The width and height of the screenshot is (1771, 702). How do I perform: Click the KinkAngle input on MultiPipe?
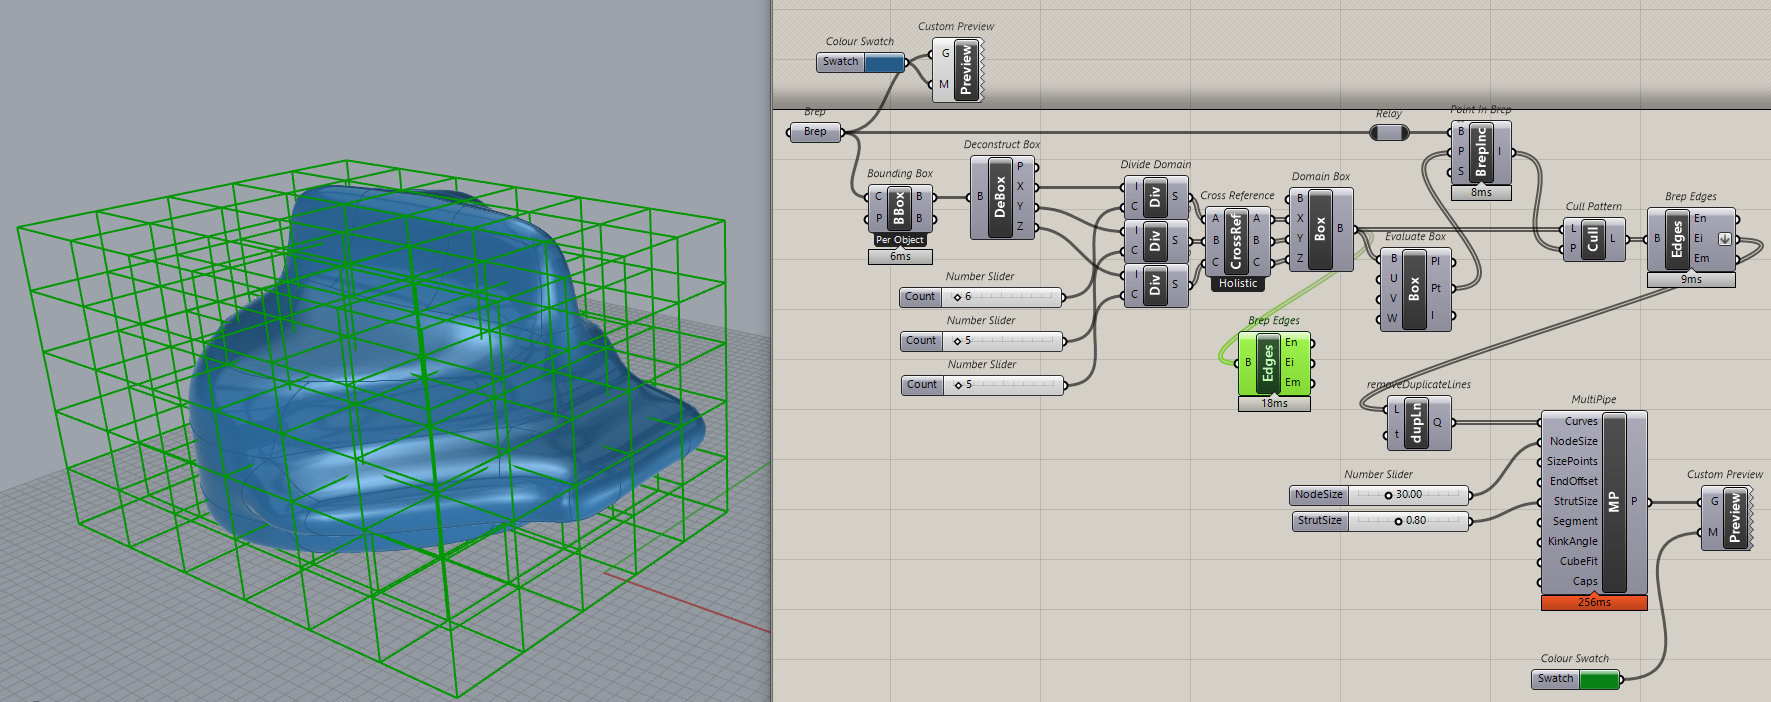pyautogui.click(x=1573, y=542)
